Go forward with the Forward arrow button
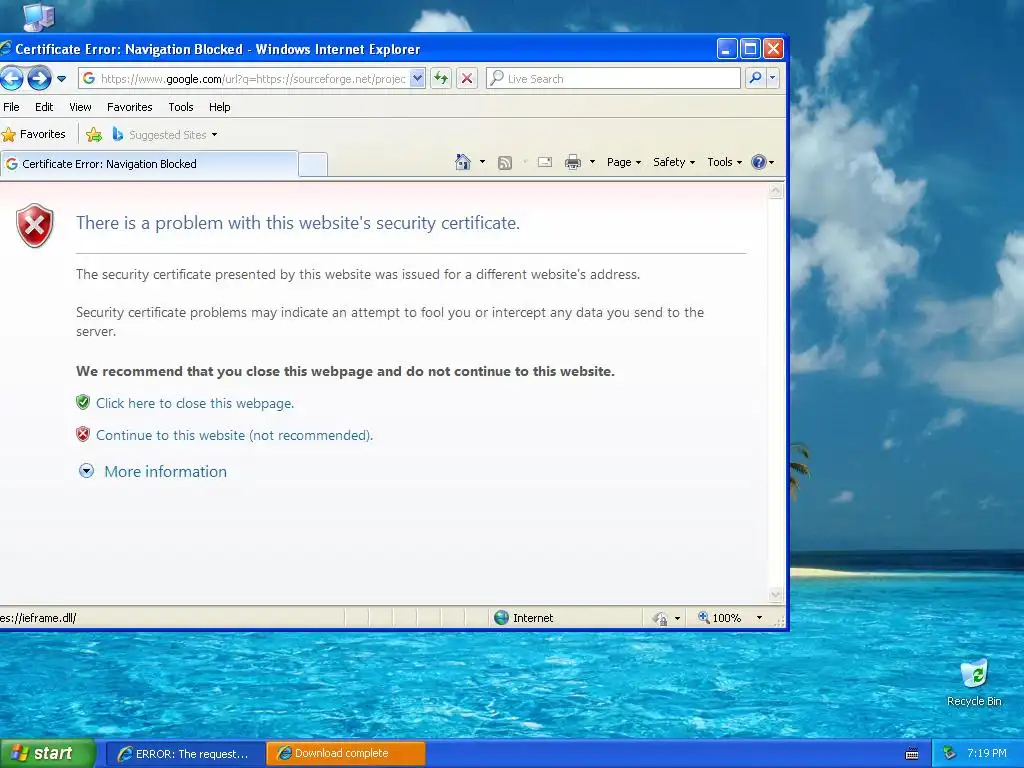 pos(40,78)
